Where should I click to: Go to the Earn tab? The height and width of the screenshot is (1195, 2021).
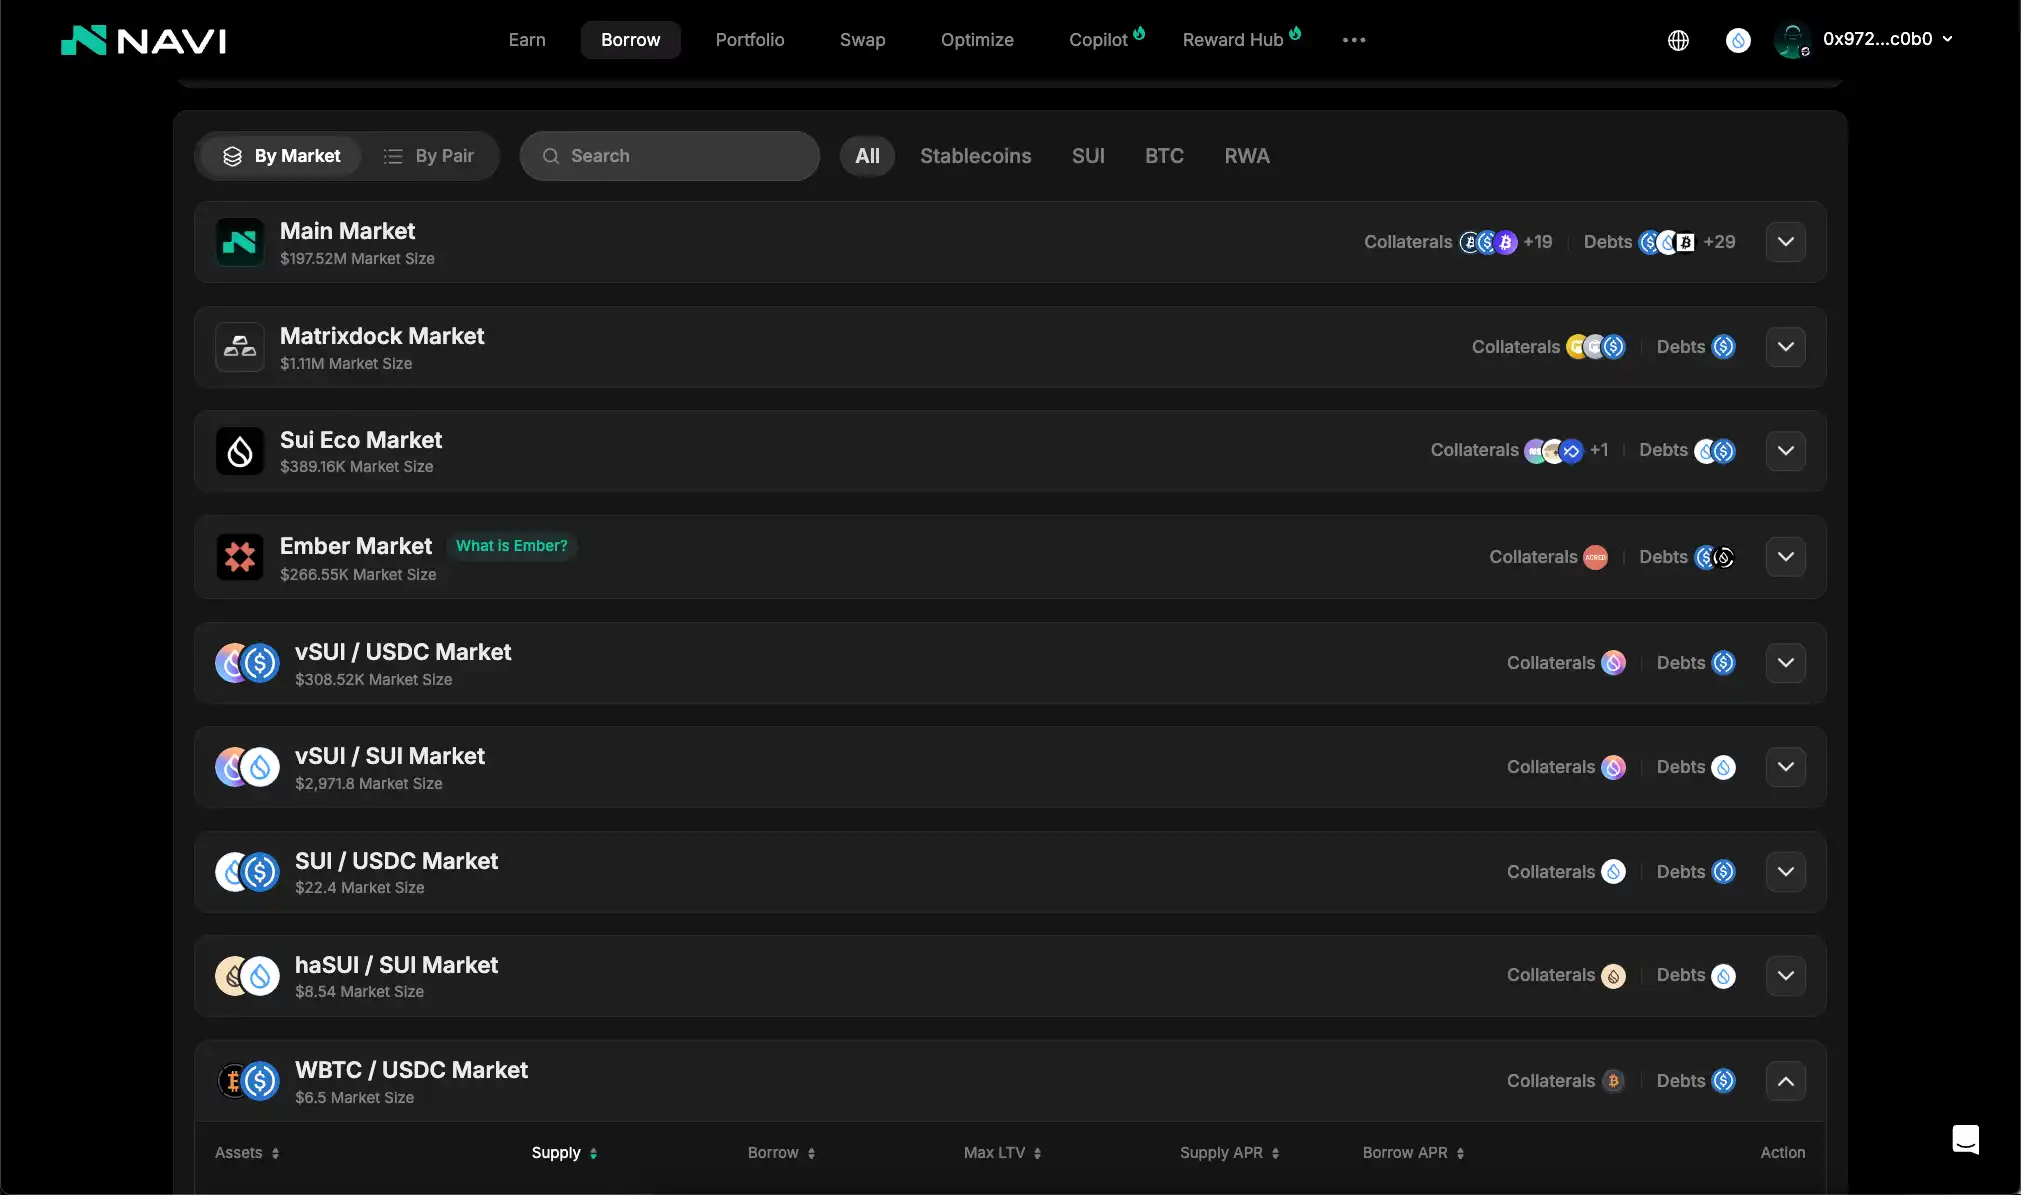click(x=527, y=40)
